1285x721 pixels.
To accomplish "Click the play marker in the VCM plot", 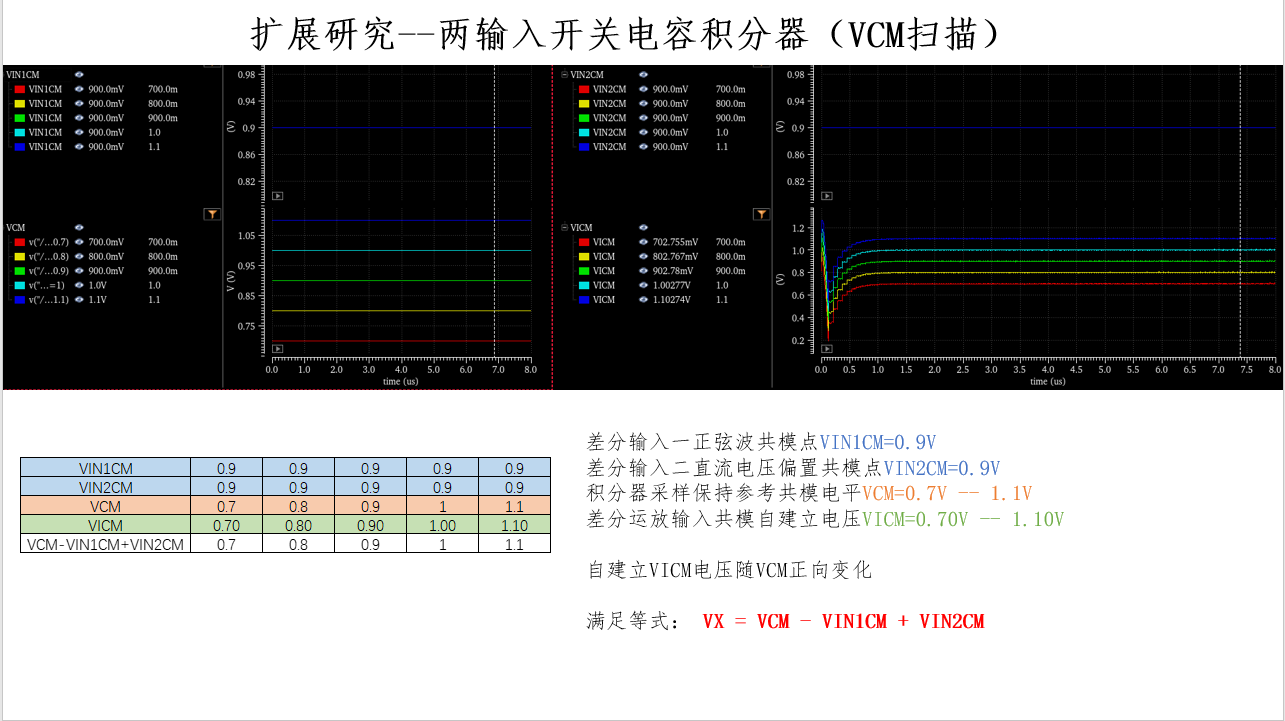I will click(x=278, y=349).
